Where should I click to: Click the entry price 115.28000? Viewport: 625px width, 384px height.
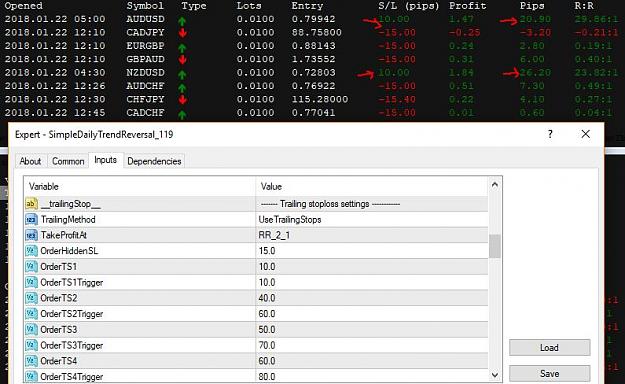(320, 99)
